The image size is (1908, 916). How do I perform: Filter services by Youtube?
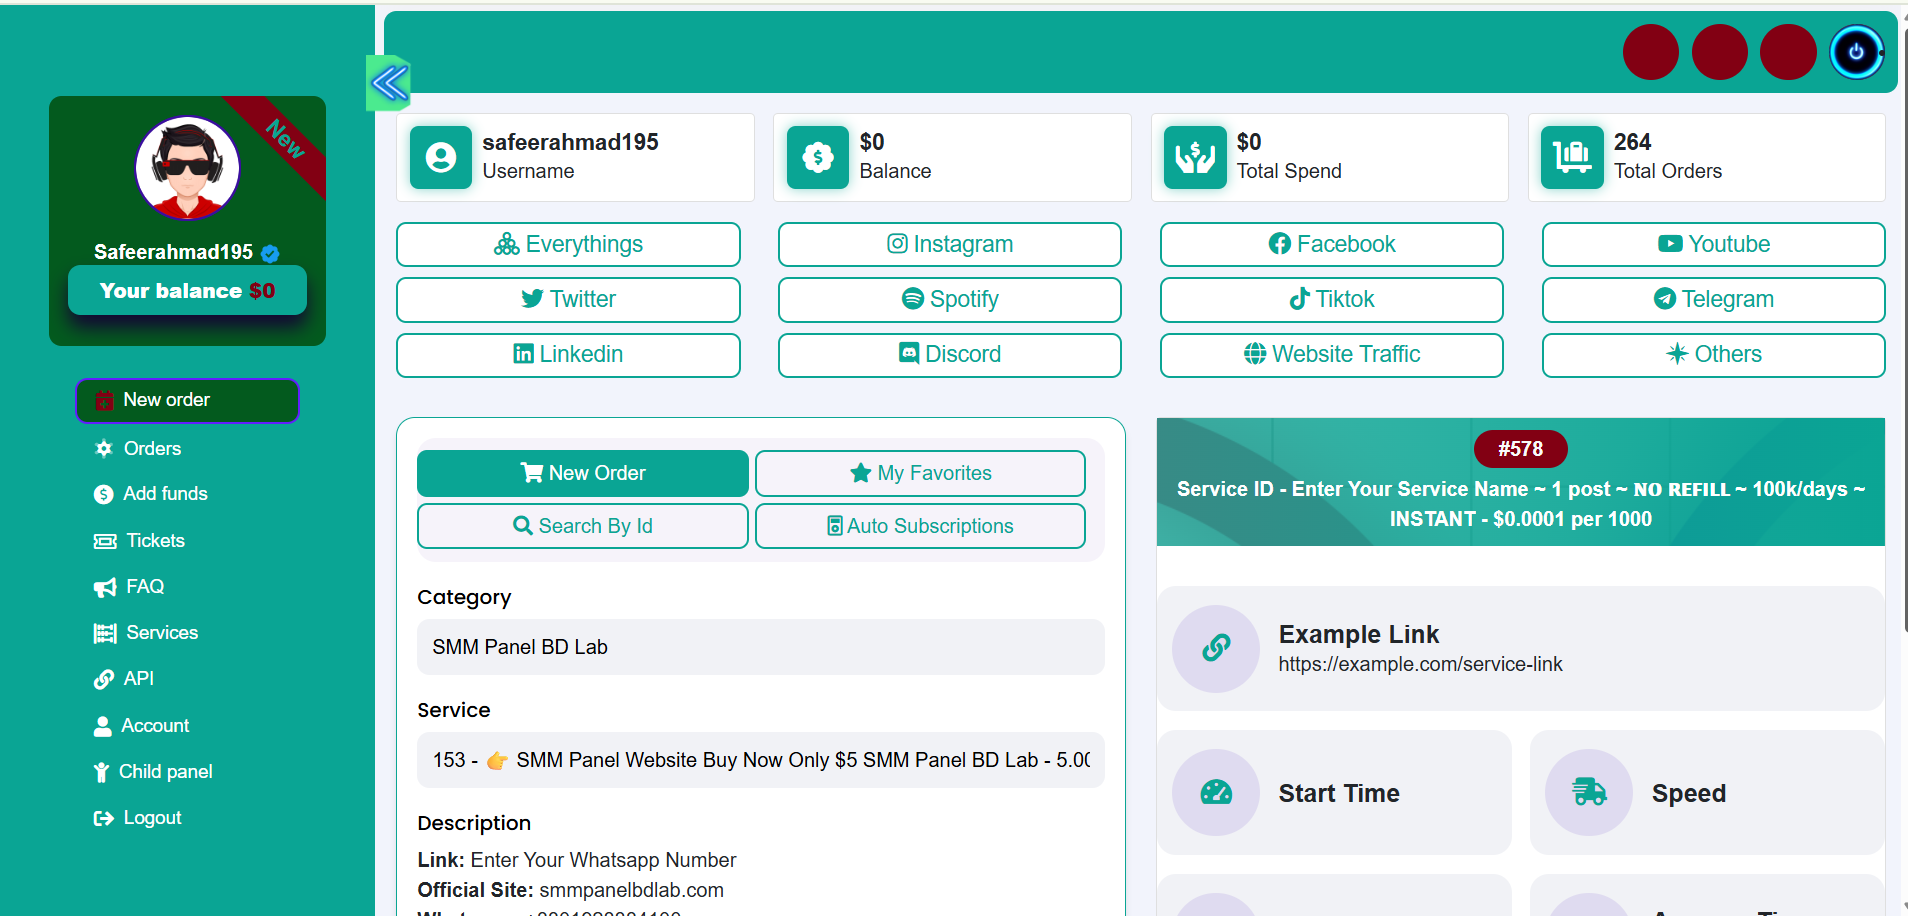point(1714,244)
